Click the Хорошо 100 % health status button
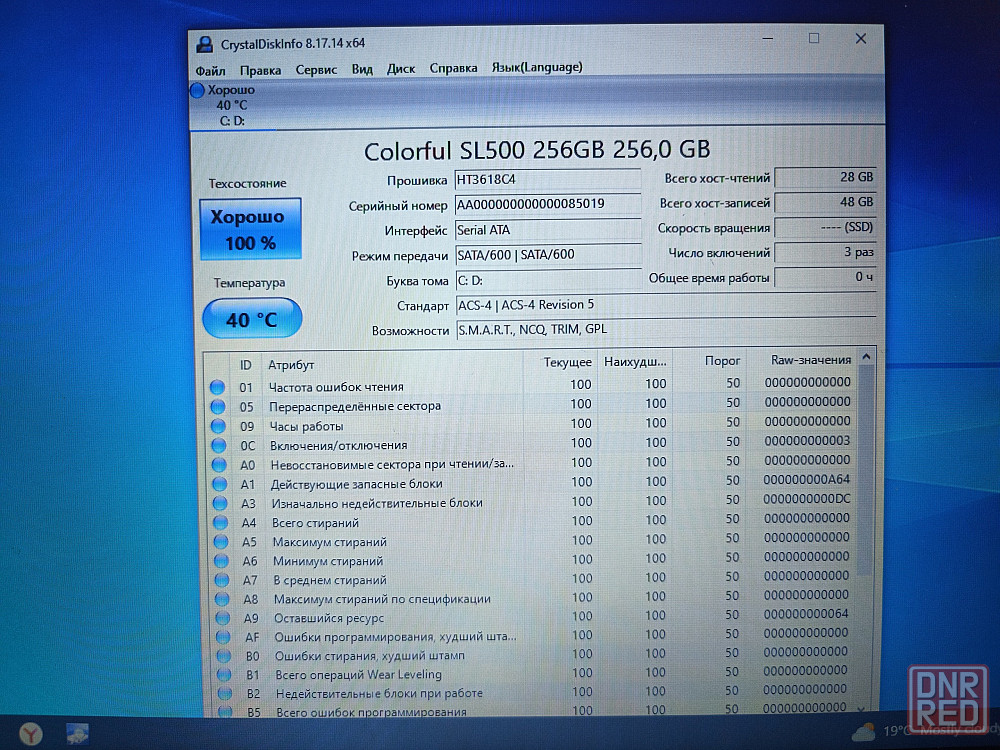 pyautogui.click(x=250, y=230)
